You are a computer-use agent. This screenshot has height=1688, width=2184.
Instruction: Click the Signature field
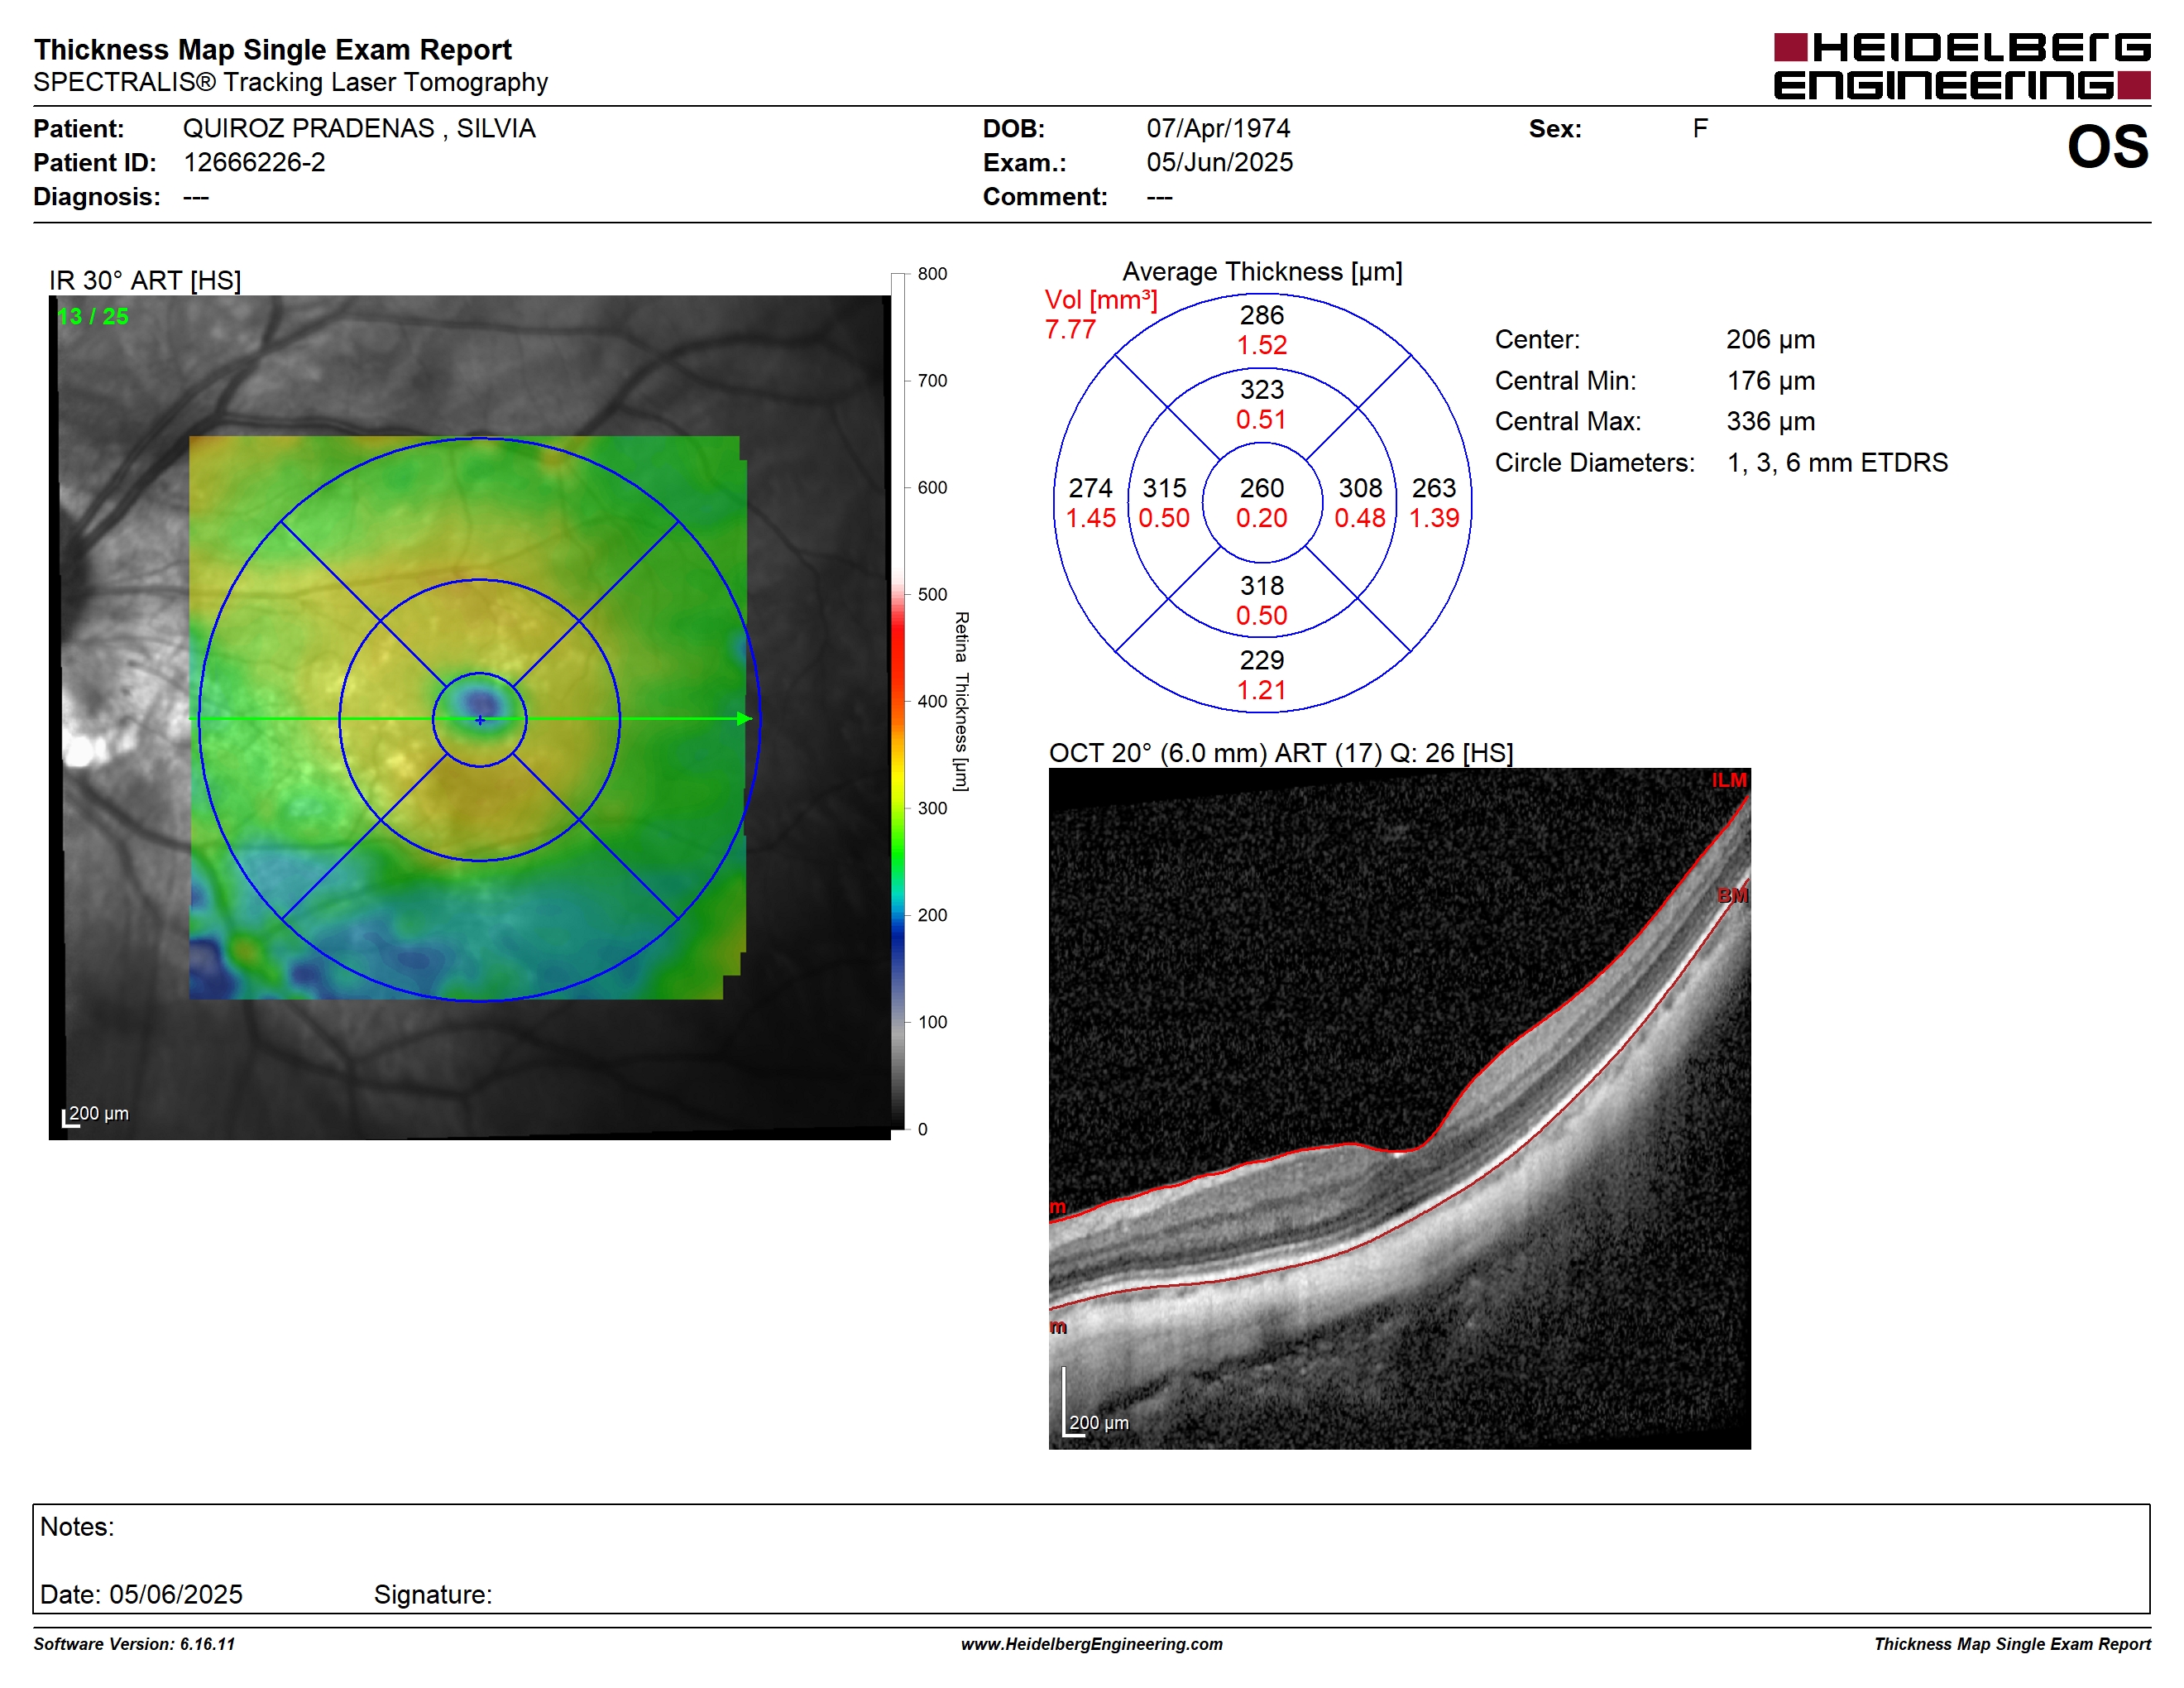coord(433,1595)
